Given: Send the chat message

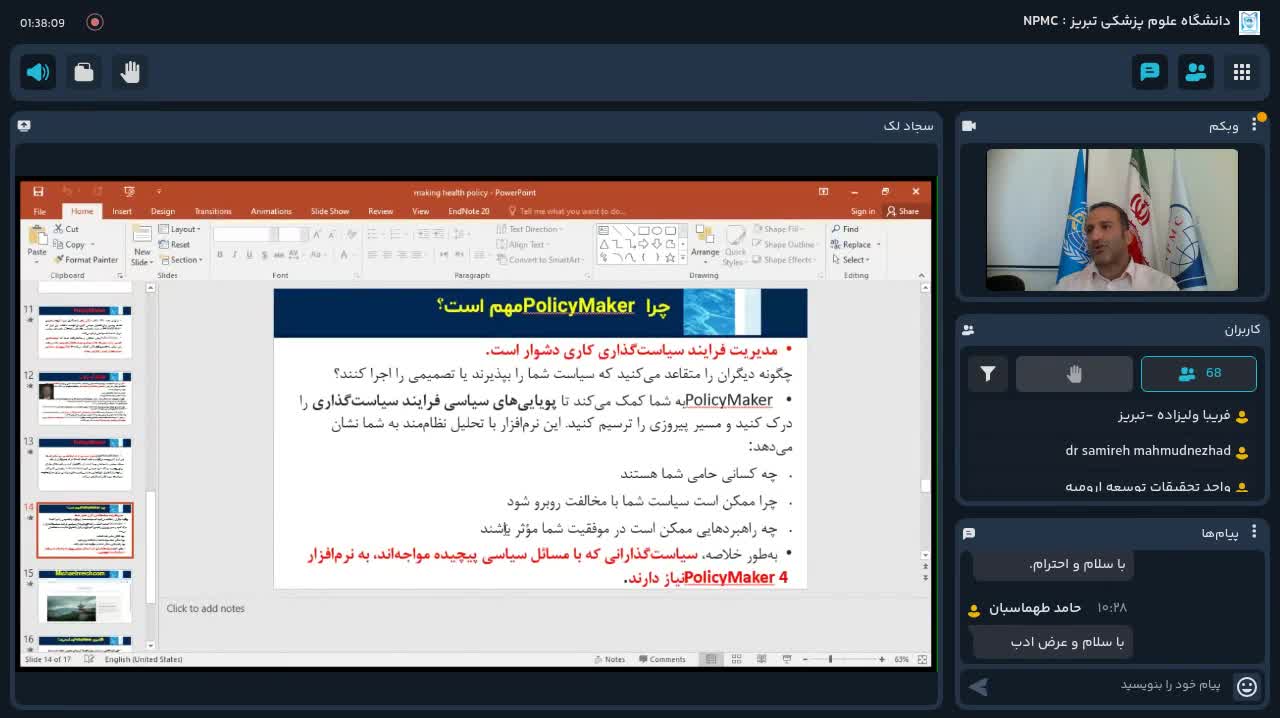Looking at the screenshot, I should click(979, 686).
